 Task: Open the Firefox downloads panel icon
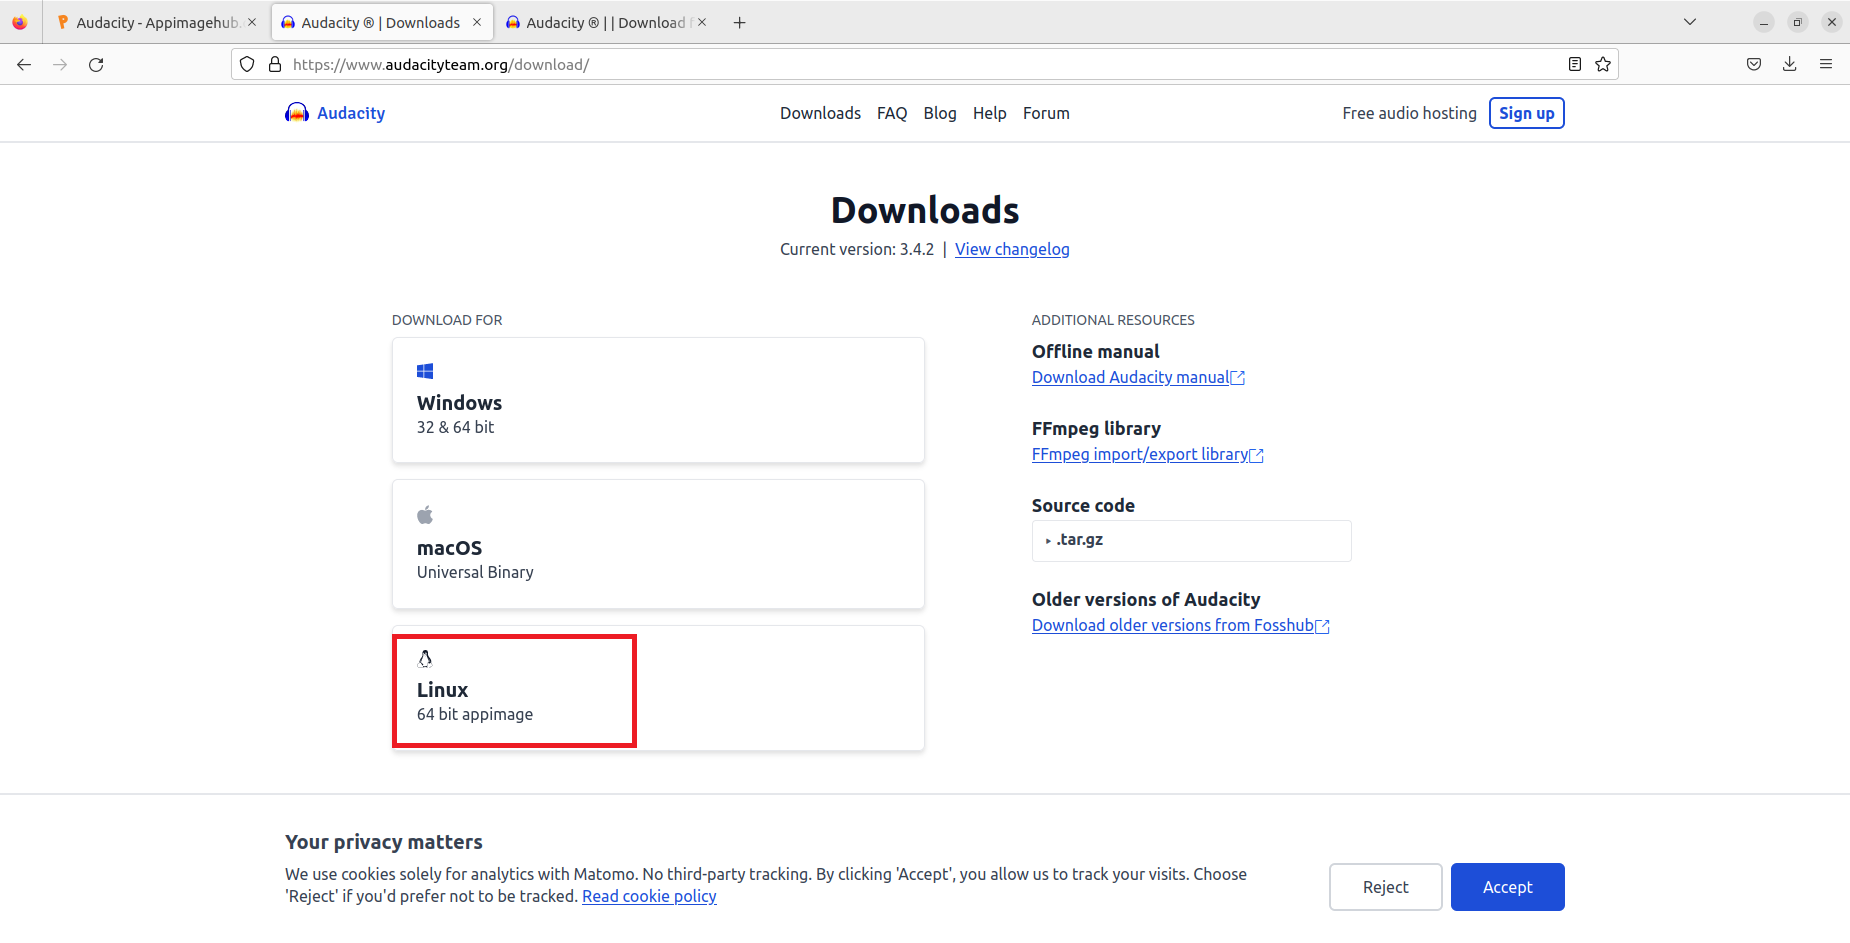click(x=1789, y=65)
